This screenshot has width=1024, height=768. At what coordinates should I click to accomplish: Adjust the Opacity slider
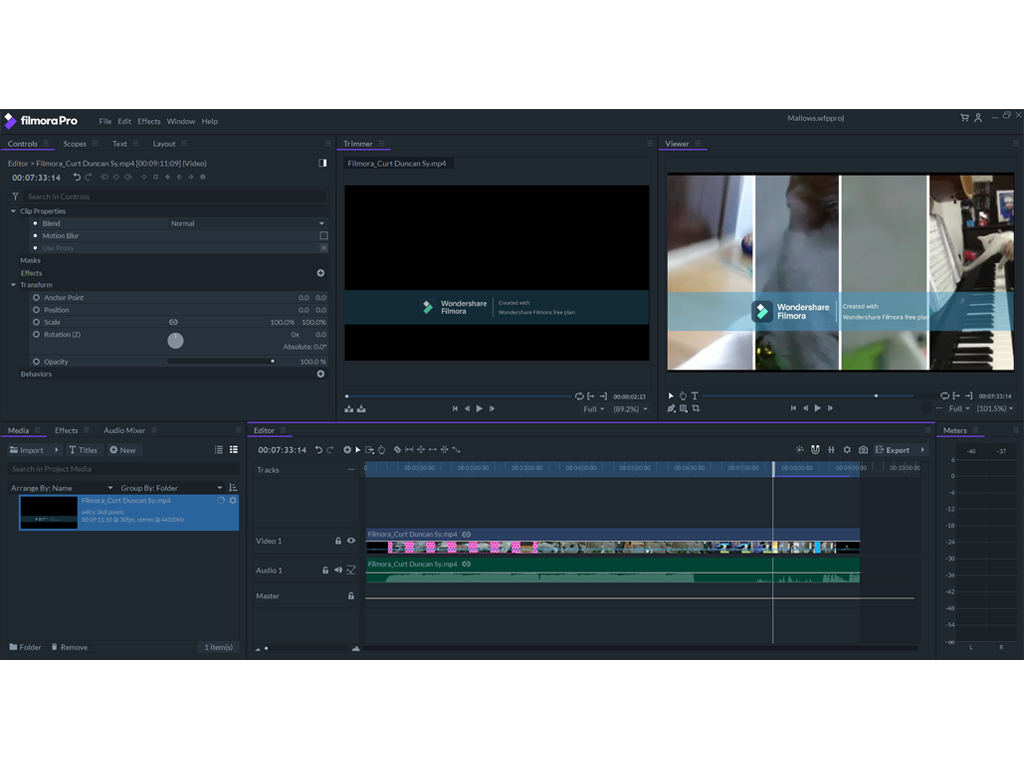coord(221,361)
